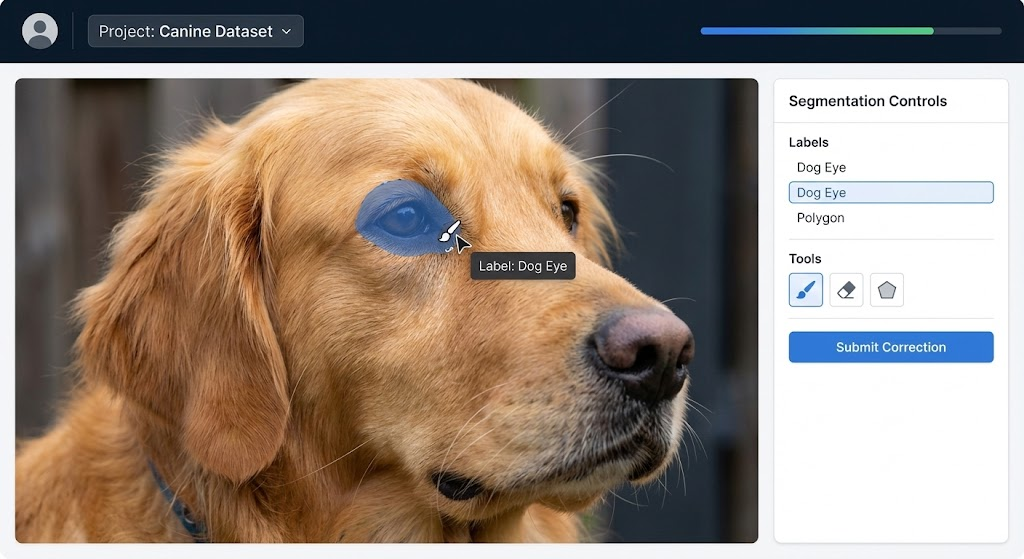1024x559 pixels.
Task: Open the user profile avatar
Action: tap(40, 31)
